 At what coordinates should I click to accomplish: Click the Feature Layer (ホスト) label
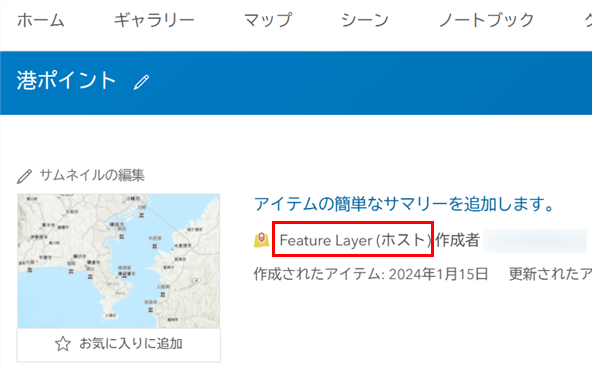pyautogui.click(x=355, y=240)
